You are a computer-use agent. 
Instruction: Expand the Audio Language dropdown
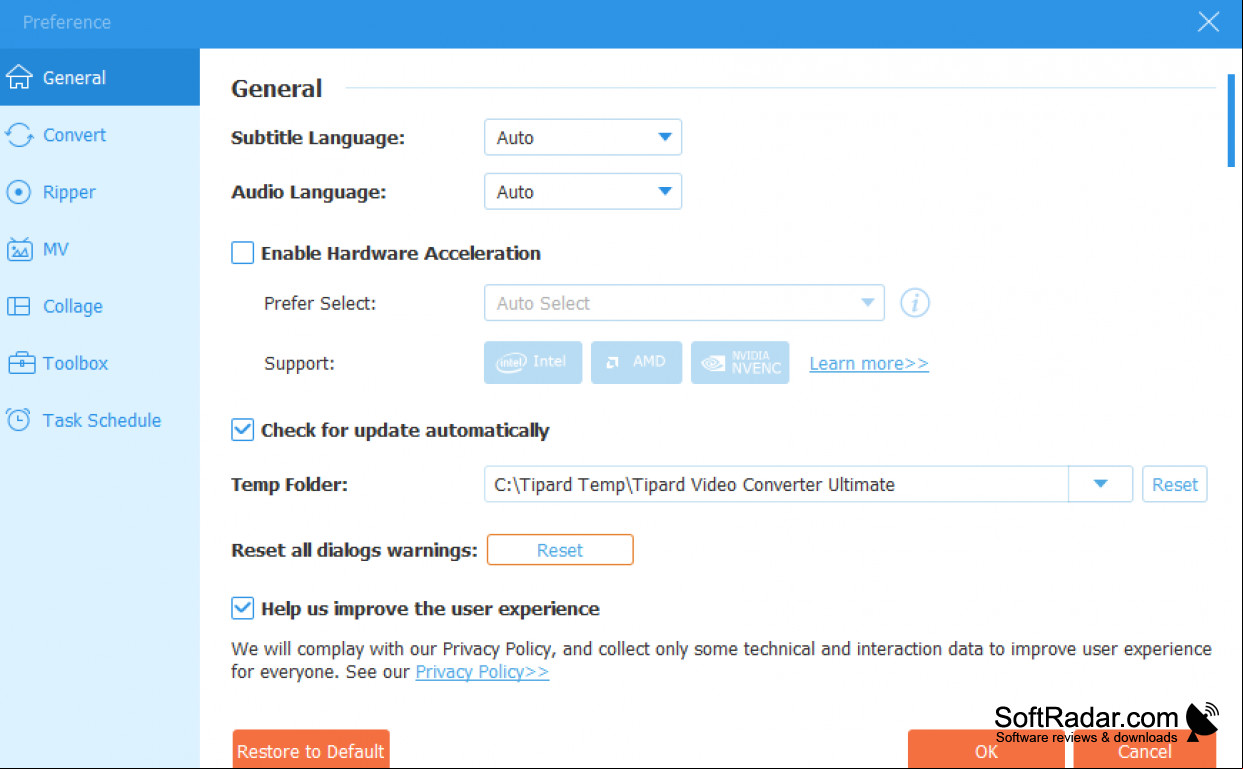point(583,192)
